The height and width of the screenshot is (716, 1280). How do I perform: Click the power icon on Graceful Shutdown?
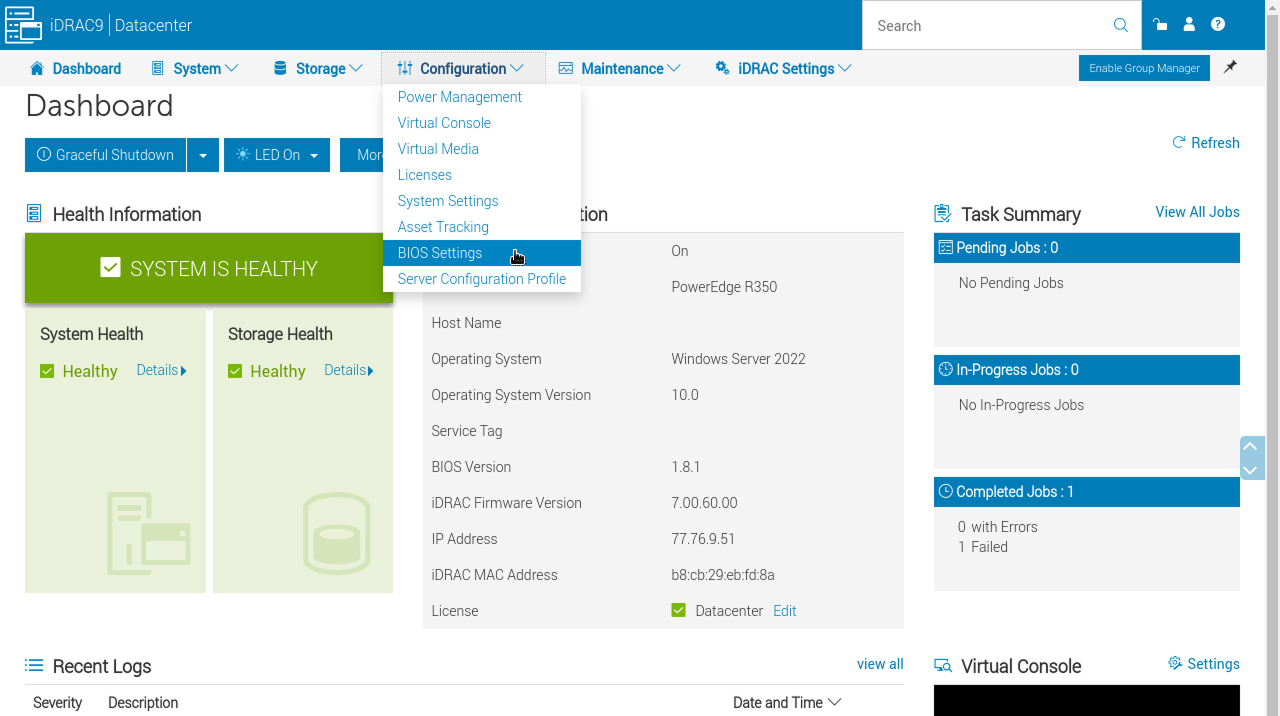[x=44, y=155]
